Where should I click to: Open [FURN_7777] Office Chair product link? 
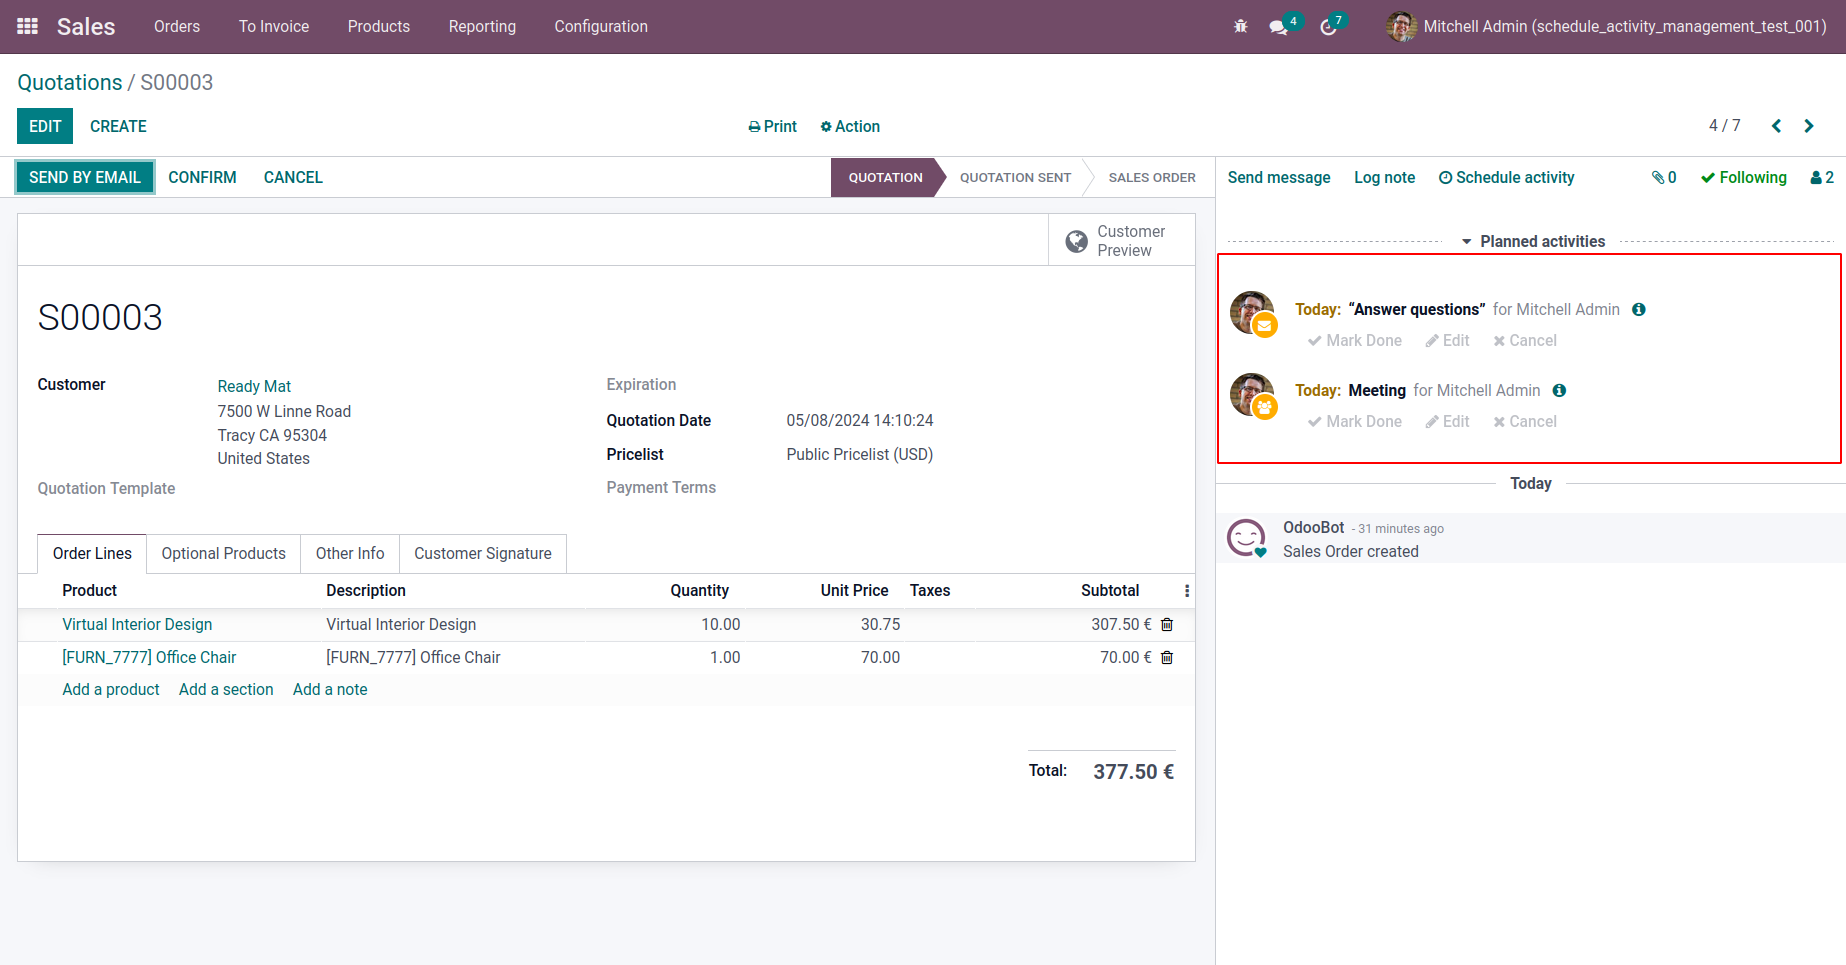(149, 657)
